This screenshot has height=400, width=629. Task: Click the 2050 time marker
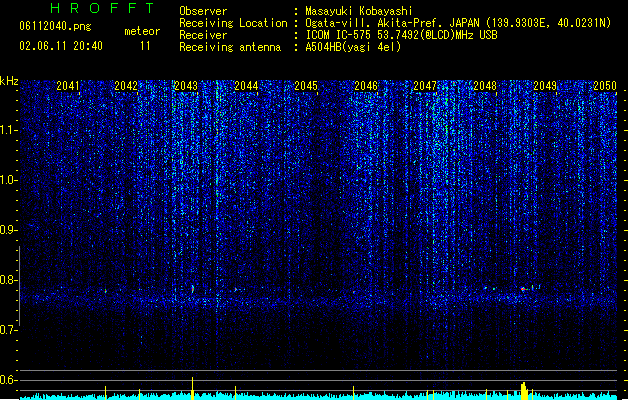605,86
